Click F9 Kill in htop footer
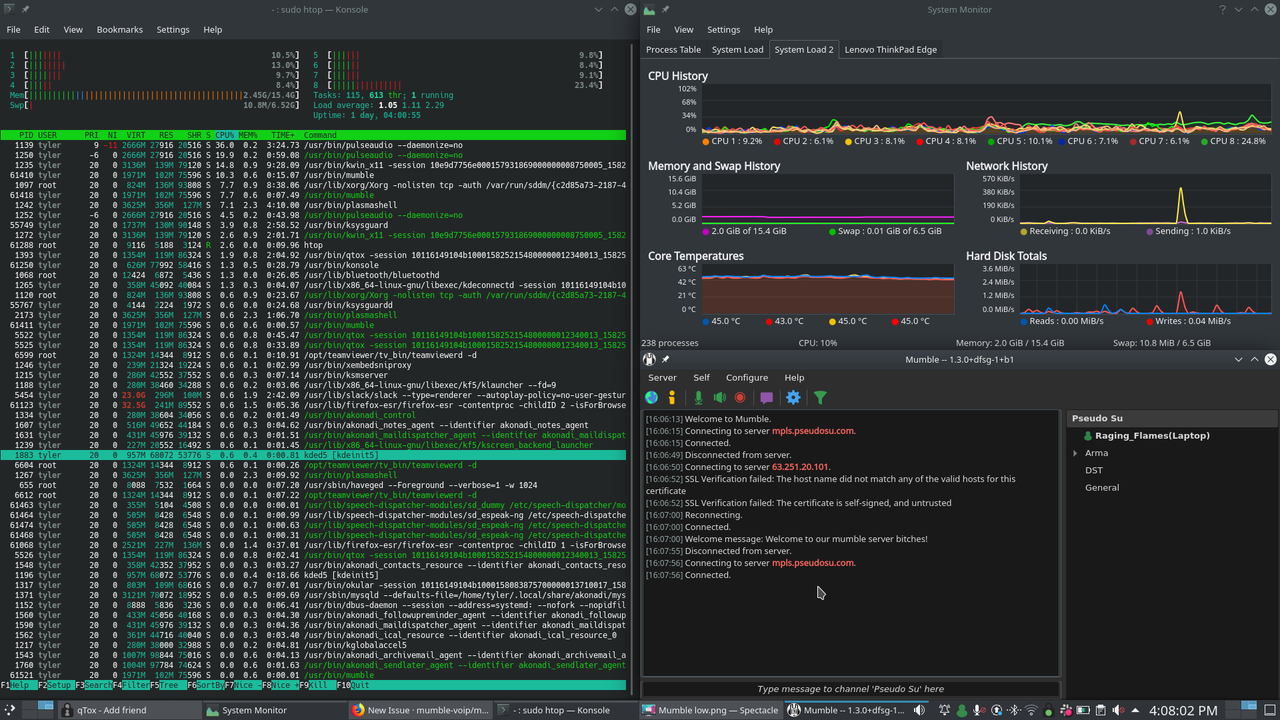Screen dimensions: 1280x720 [x=317, y=685]
